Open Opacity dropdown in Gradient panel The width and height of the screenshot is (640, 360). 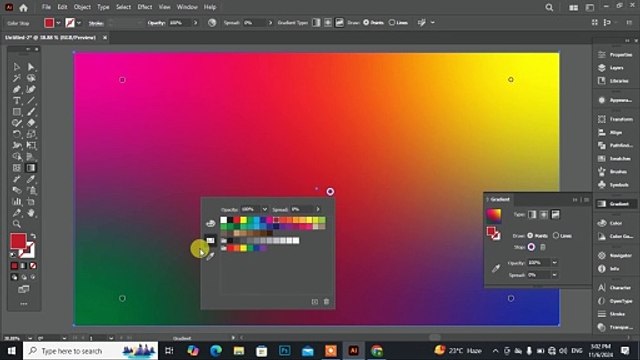point(554,262)
